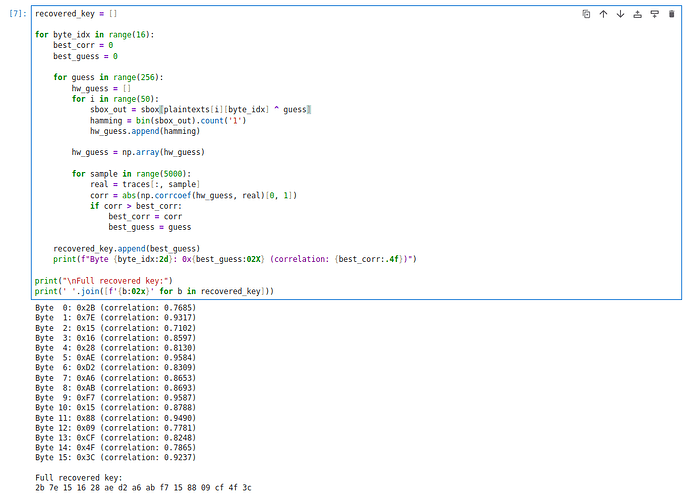Select the cell via the [7]: prompt
This screenshot has height=495, width=690.
click(x=18, y=14)
